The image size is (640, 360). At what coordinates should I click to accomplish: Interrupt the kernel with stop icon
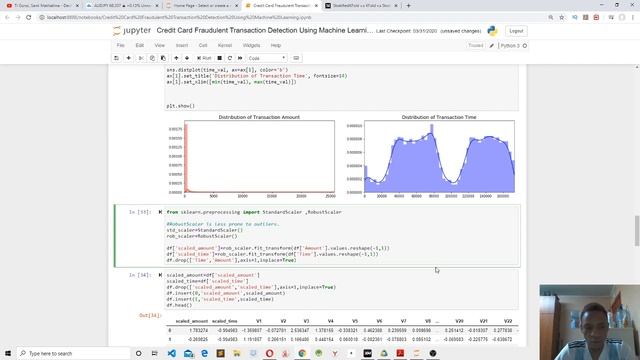coord(220,58)
